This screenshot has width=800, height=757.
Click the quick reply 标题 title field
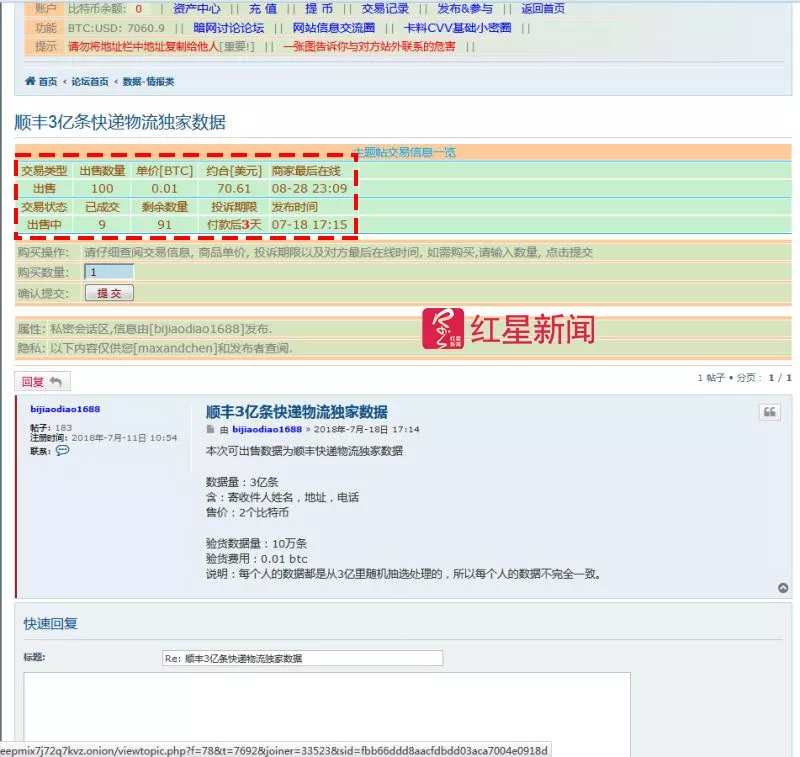(x=300, y=657)
